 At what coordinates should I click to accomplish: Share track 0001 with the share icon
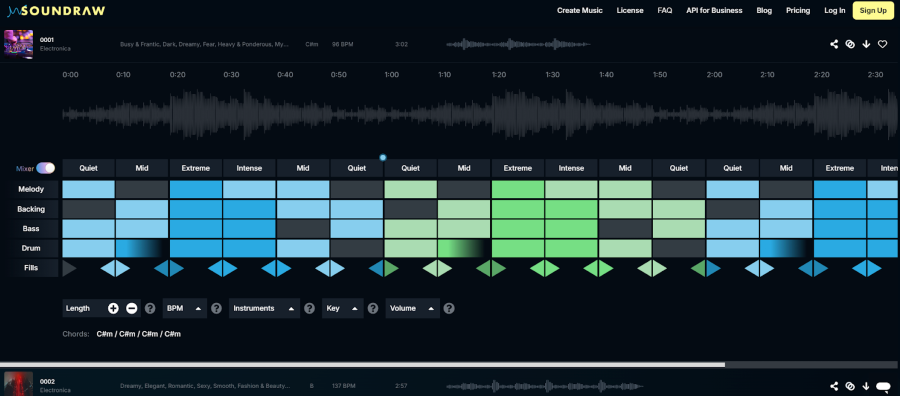[x=834, y=44]
